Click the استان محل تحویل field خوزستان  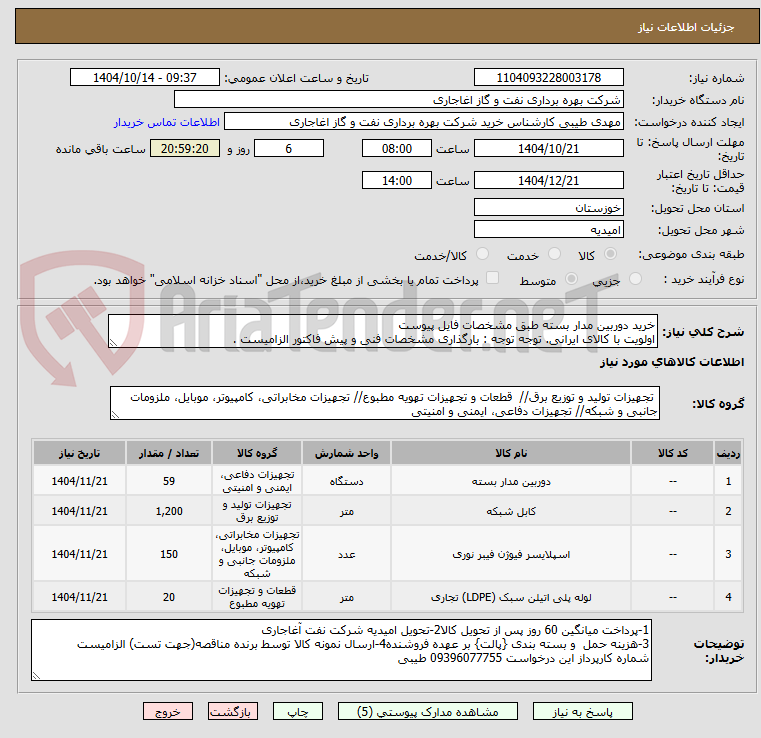point(548,208)
